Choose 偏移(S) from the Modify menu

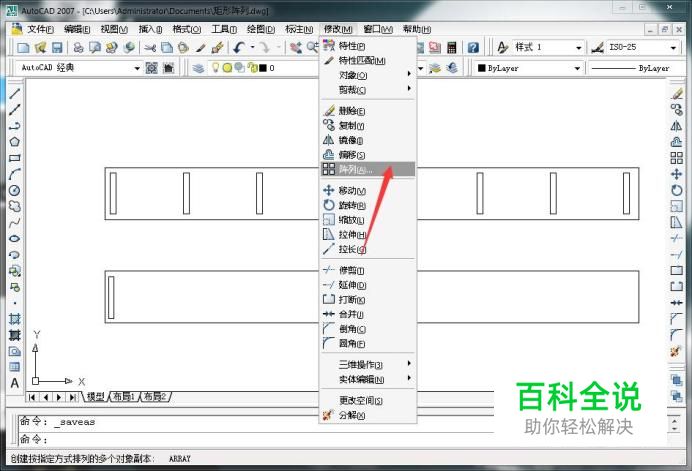tap(368, 155)
